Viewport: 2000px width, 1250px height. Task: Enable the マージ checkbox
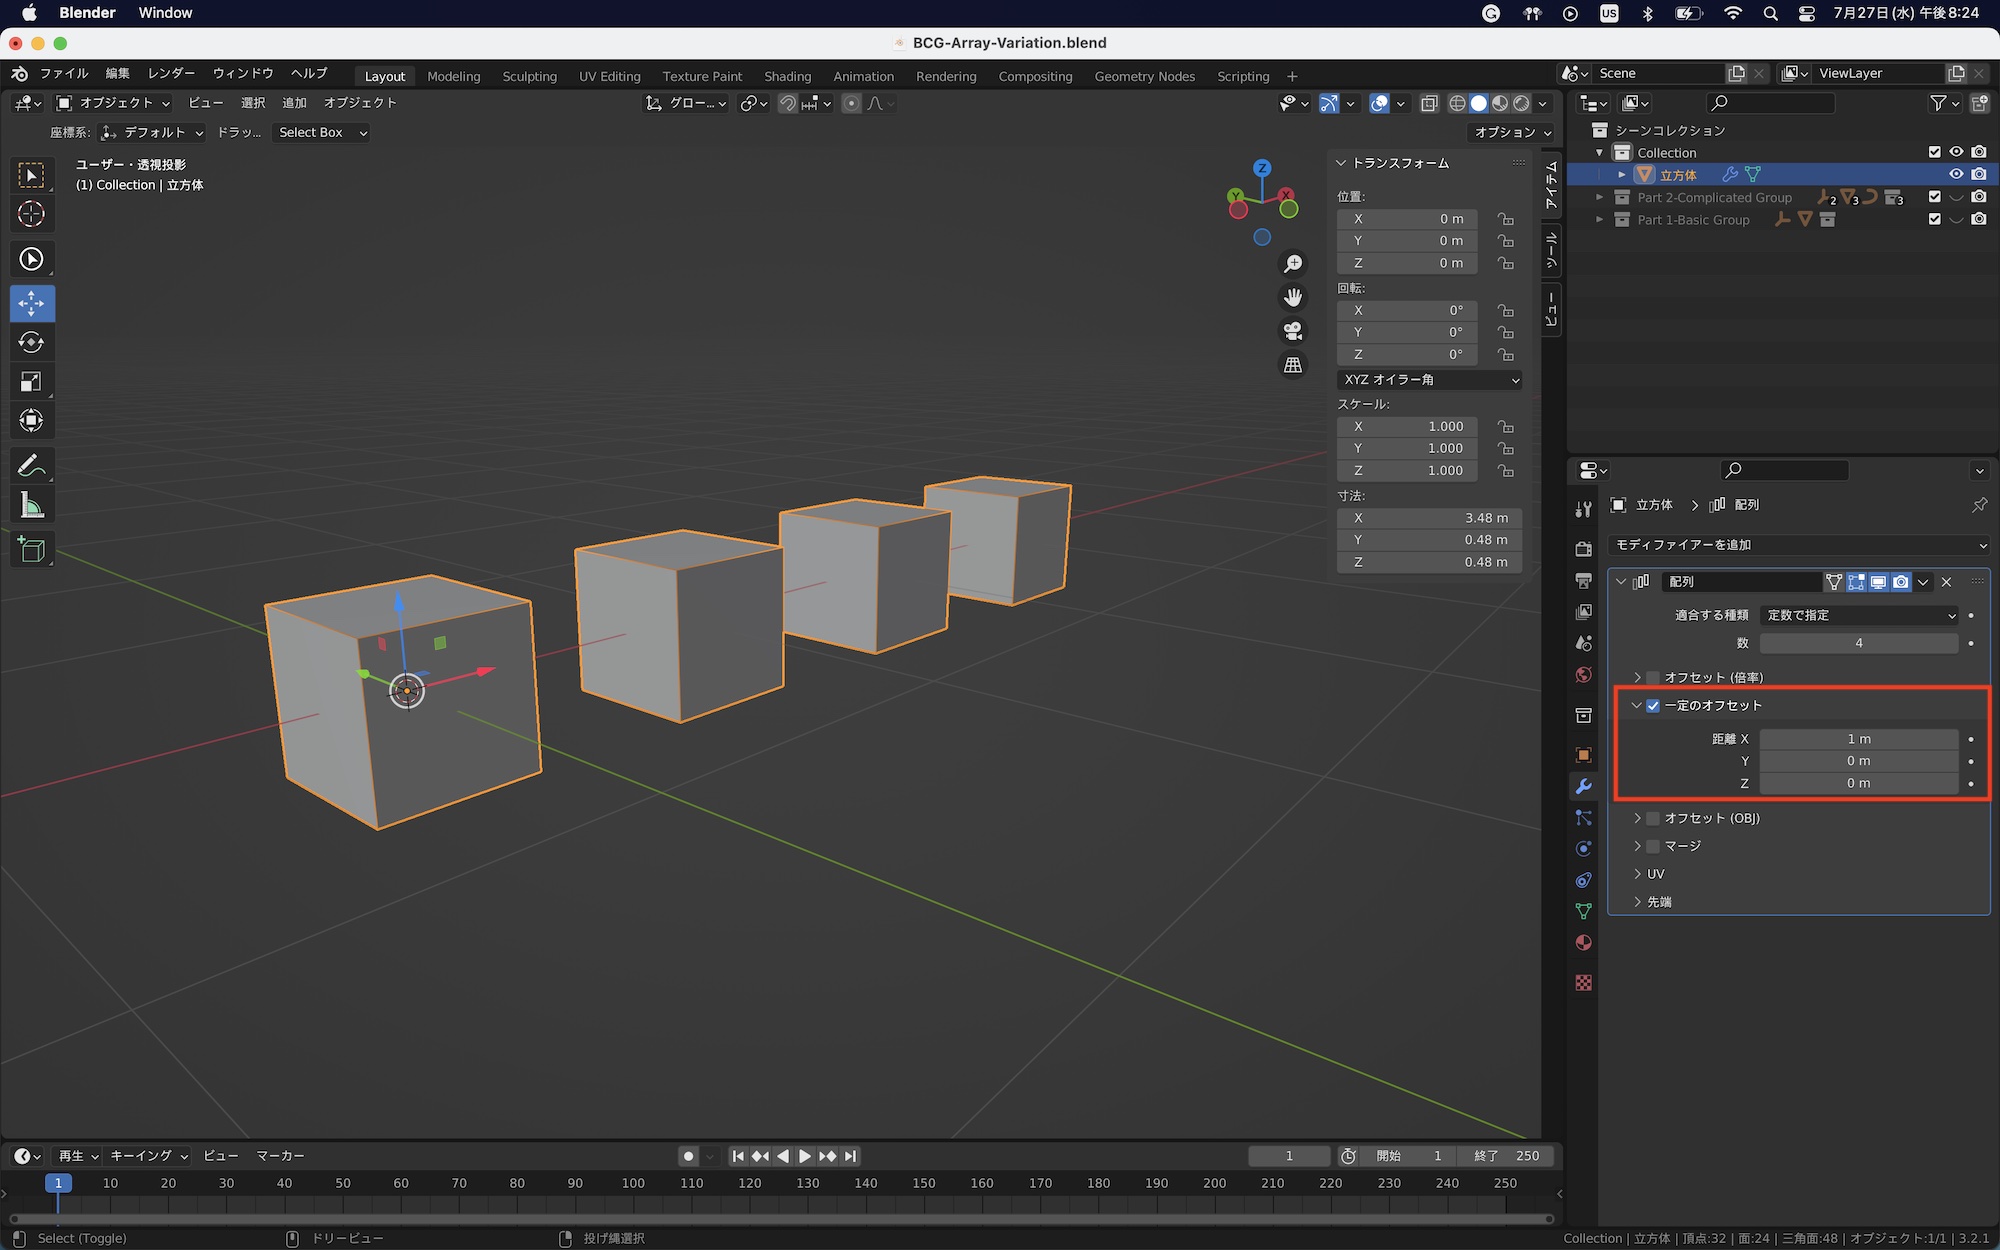pos(1653,846)
